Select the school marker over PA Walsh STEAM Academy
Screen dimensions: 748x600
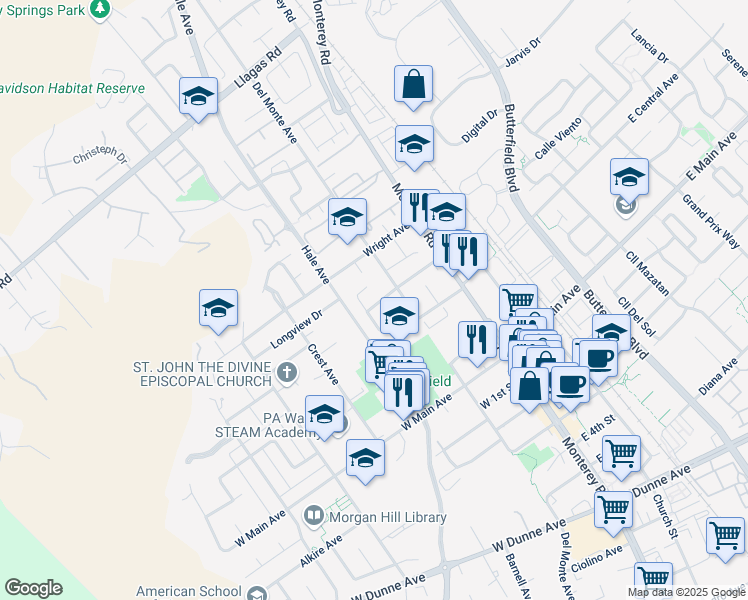pos(324,415)
